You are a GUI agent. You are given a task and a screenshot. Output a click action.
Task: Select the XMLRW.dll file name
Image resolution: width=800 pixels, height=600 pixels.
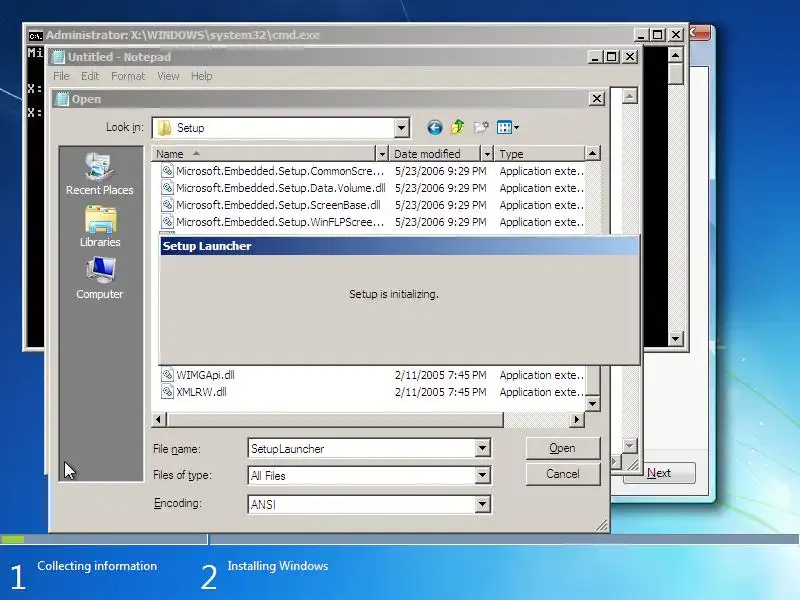tap(202, 392)
